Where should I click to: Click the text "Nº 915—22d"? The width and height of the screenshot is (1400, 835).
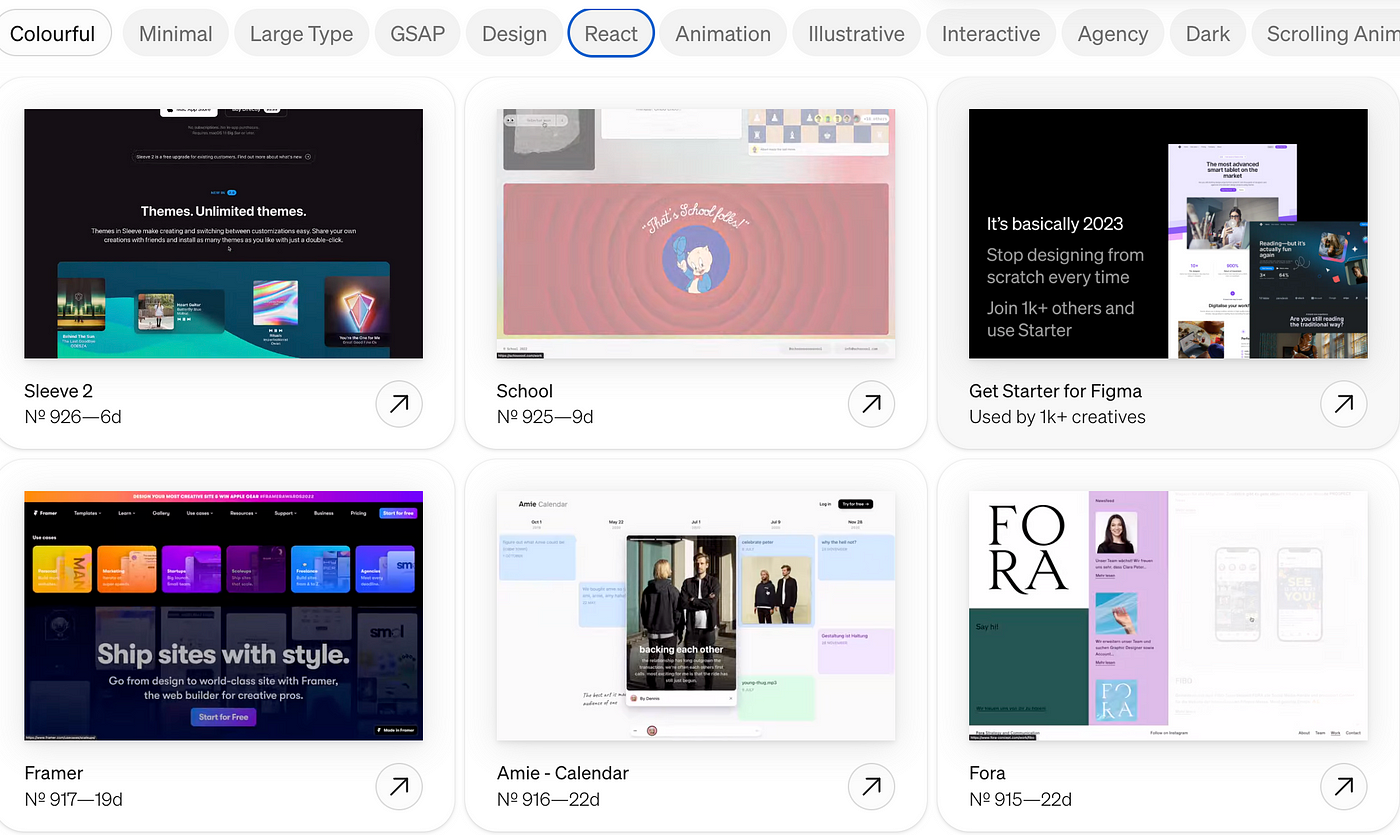point(1021,799)
